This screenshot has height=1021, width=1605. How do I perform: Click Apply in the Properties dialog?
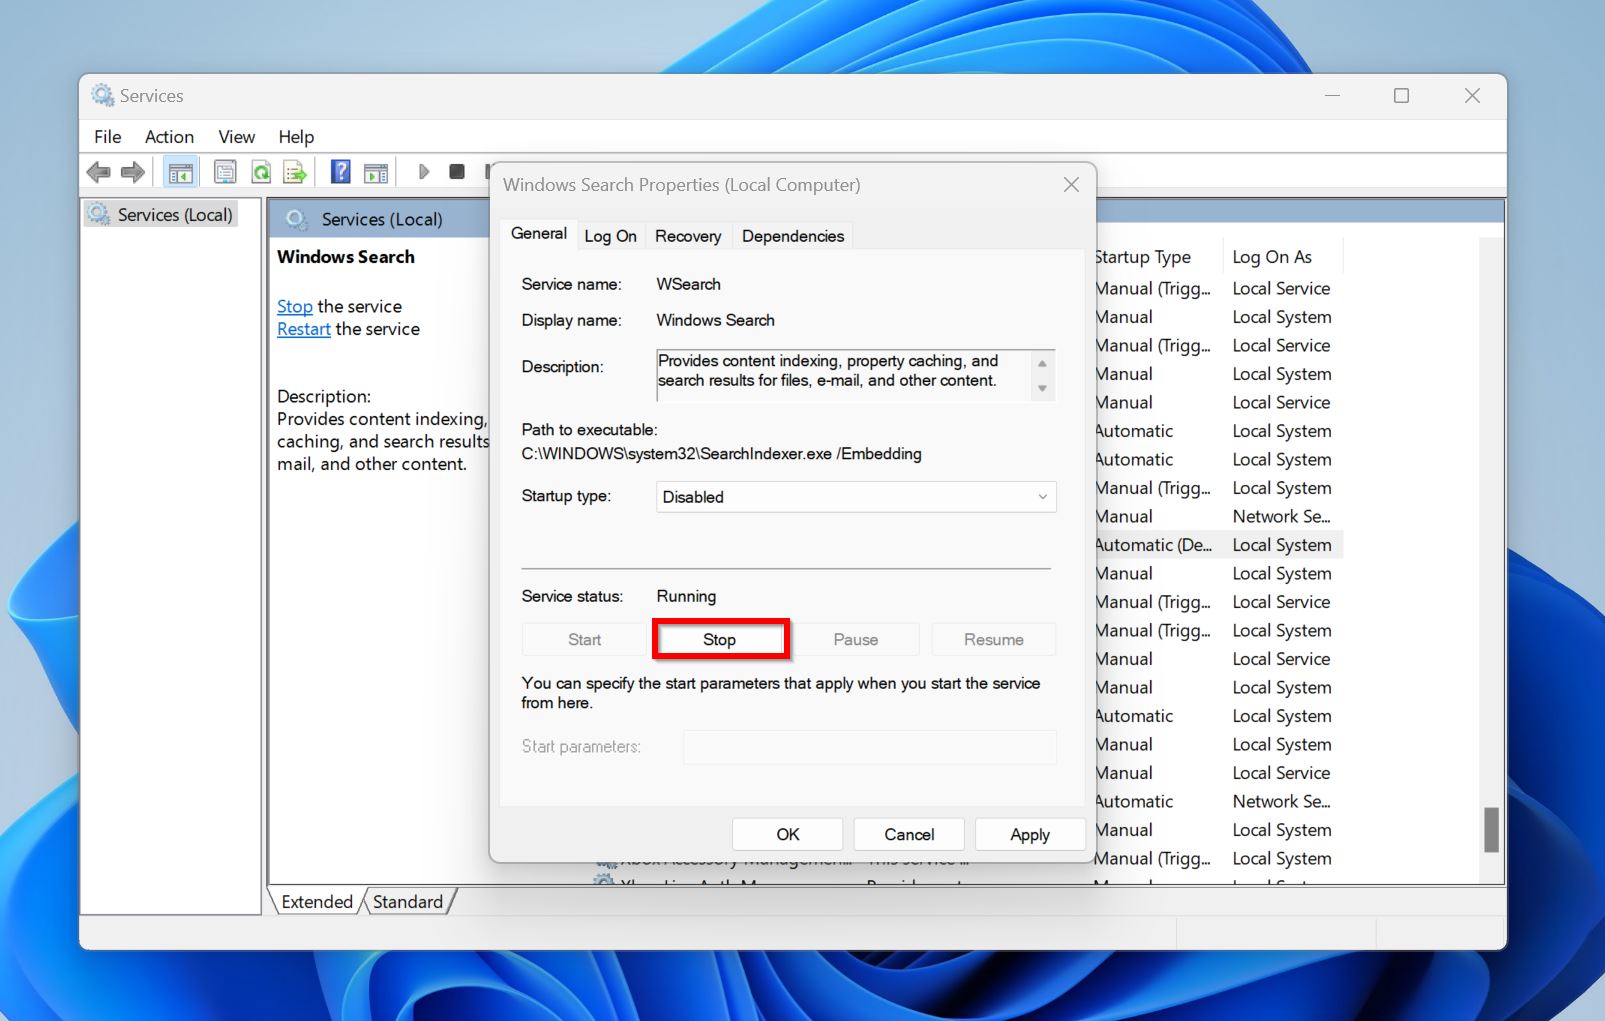click(1030, 834)
